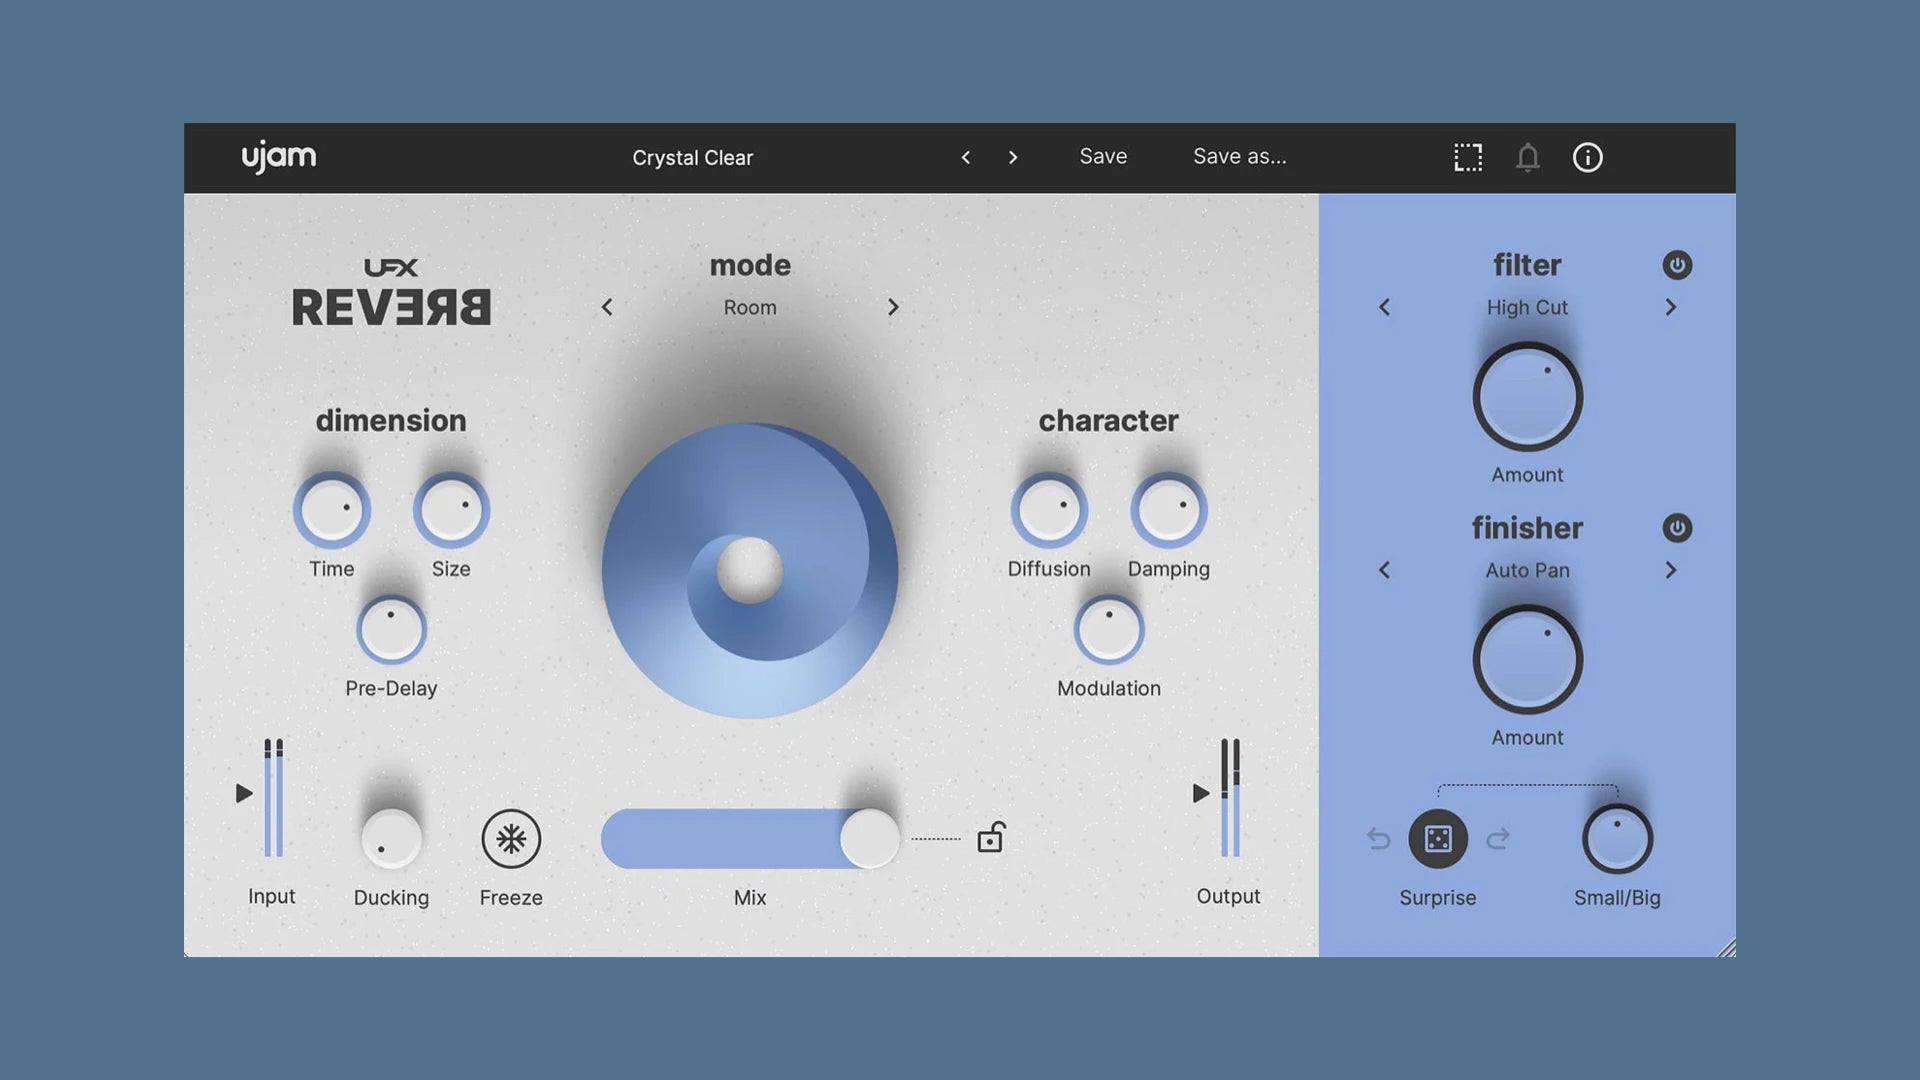Screen dimensions: 1920x1080
Task: Toggle the finisher power button
Action: point(1677,528)
